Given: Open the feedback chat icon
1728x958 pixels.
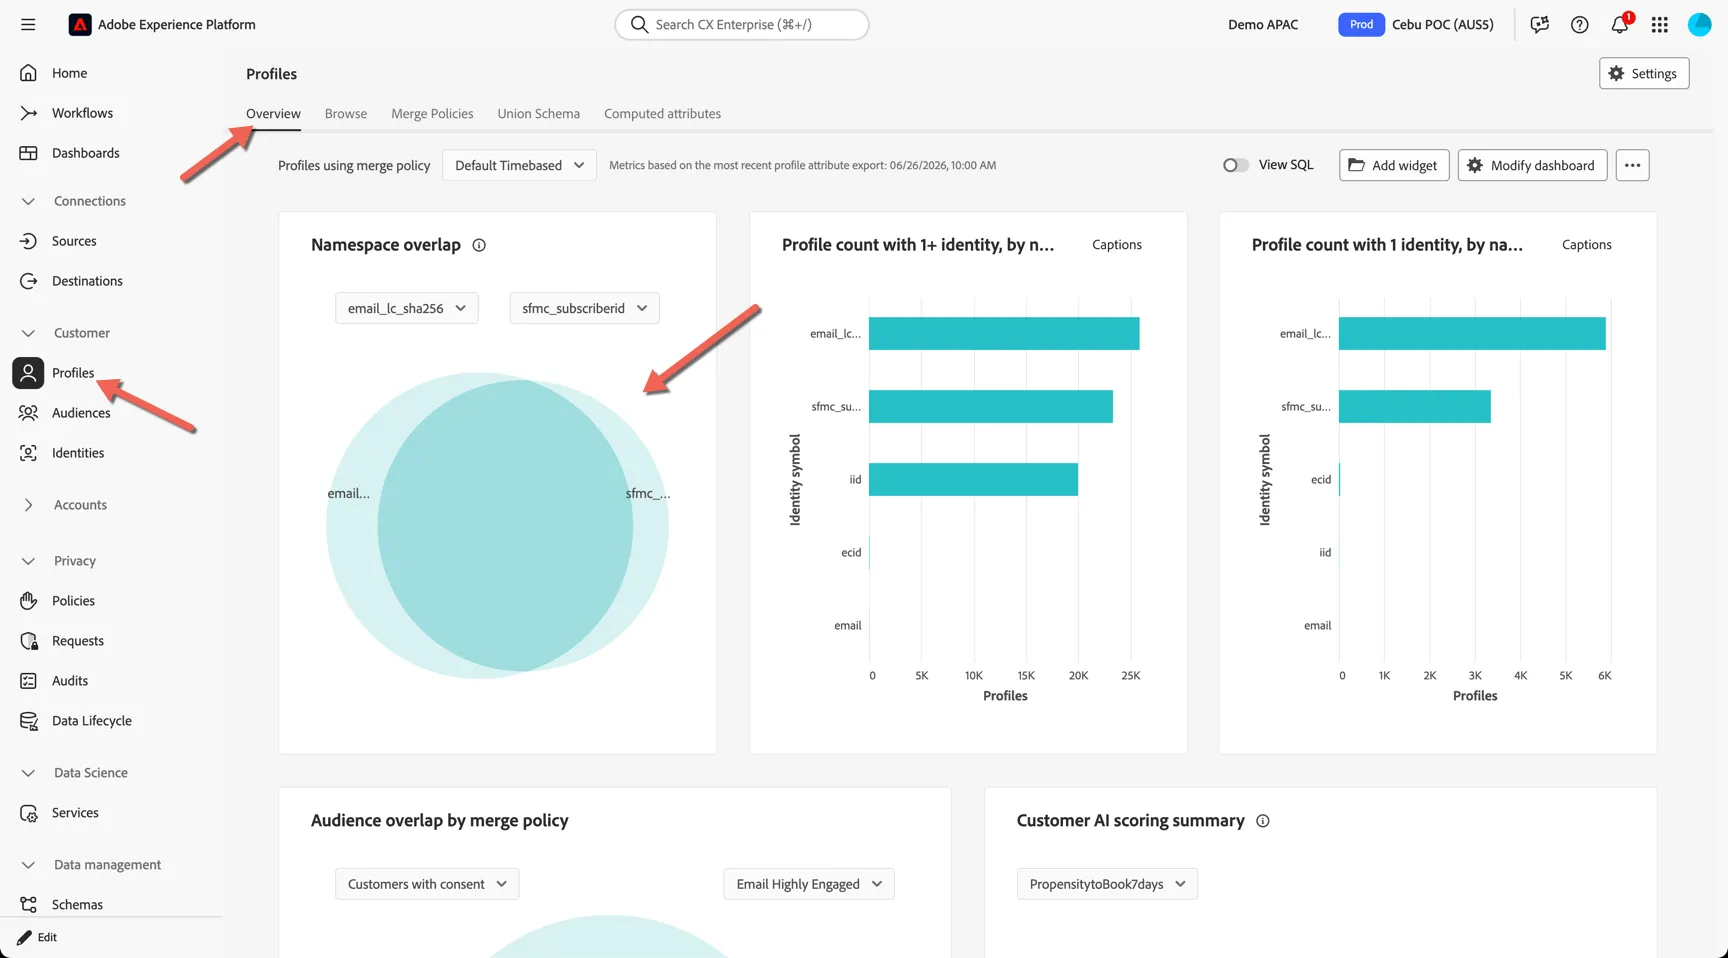Looking at the screenshot, I should 1540,24.
